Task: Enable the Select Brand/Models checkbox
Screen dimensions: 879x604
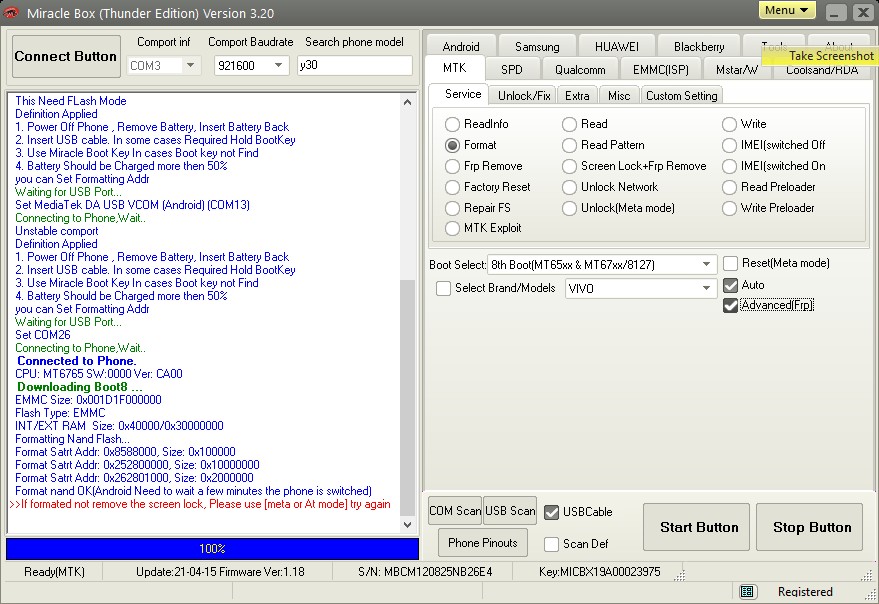Action: 443,288
